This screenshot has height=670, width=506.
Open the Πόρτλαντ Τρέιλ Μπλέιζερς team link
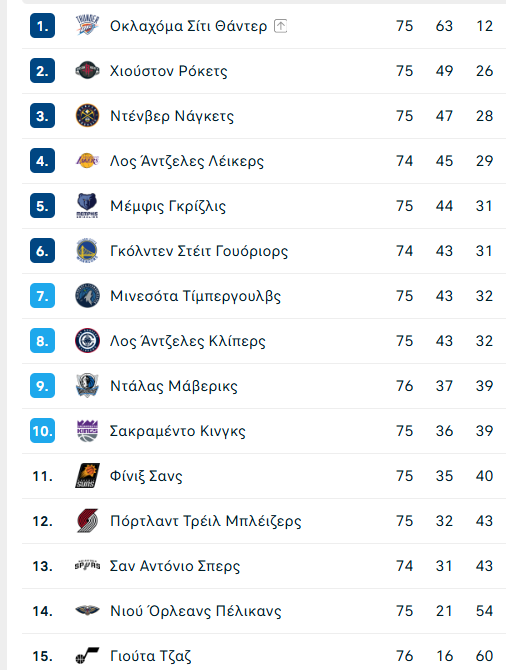(x=206, y=521)
